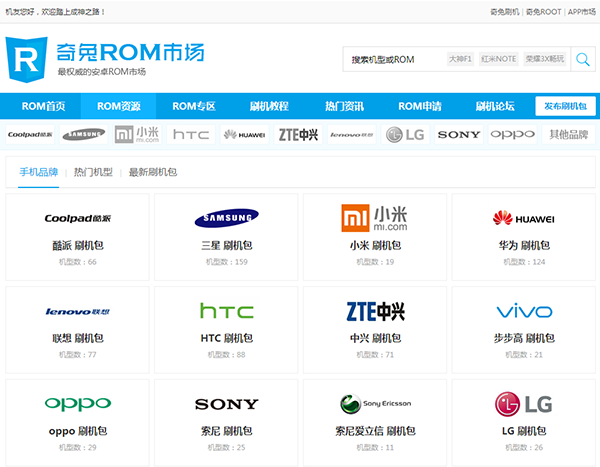Open the green HTC card logo

[227, 311]
